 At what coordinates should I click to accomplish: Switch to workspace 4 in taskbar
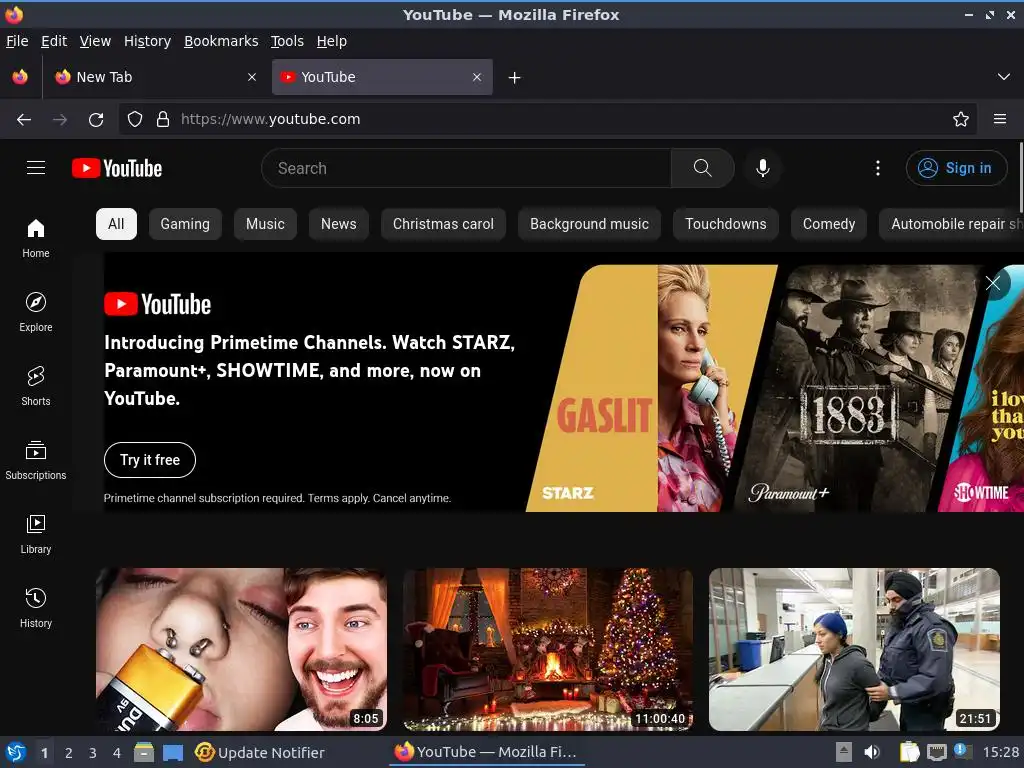(x=117, y=753)
